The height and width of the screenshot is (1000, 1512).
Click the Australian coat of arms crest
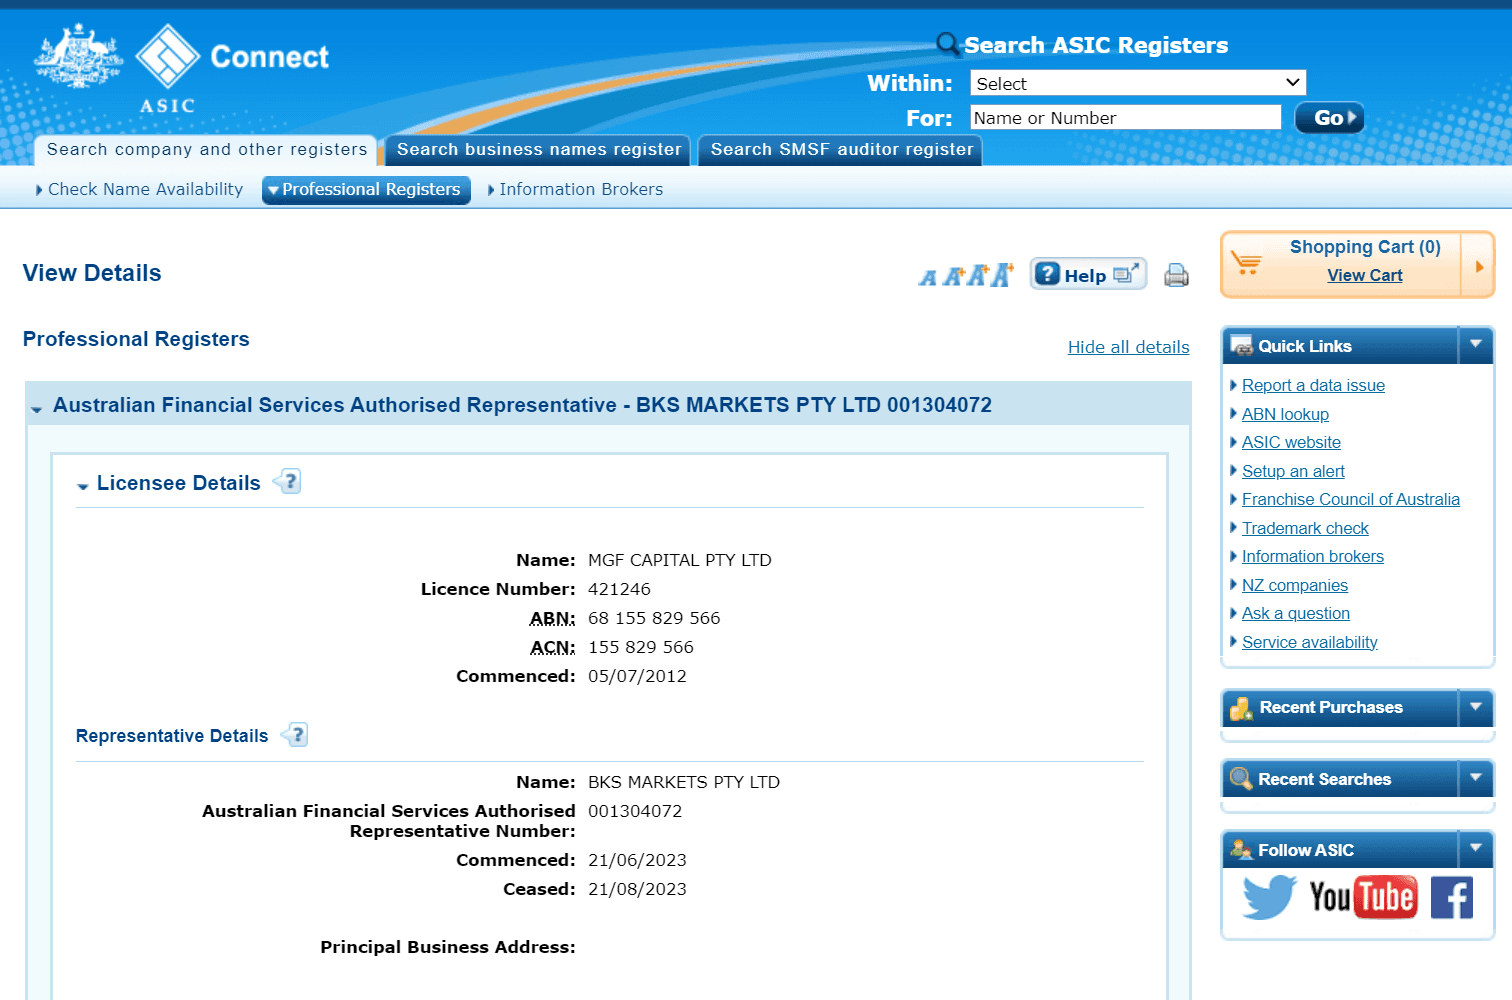78,57
